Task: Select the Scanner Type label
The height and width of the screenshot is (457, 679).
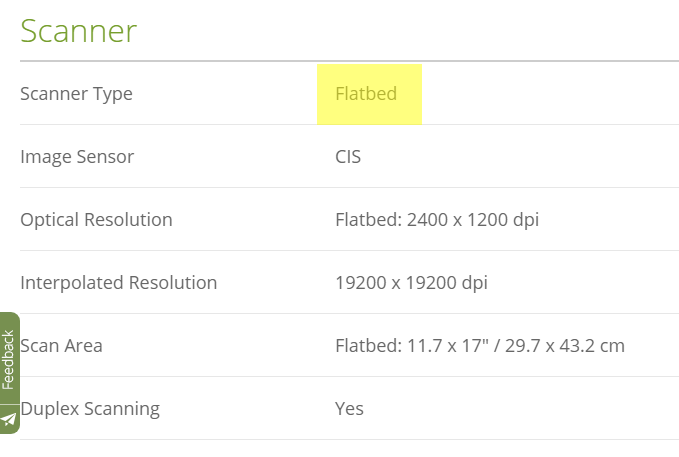Action: pos(76,94)
